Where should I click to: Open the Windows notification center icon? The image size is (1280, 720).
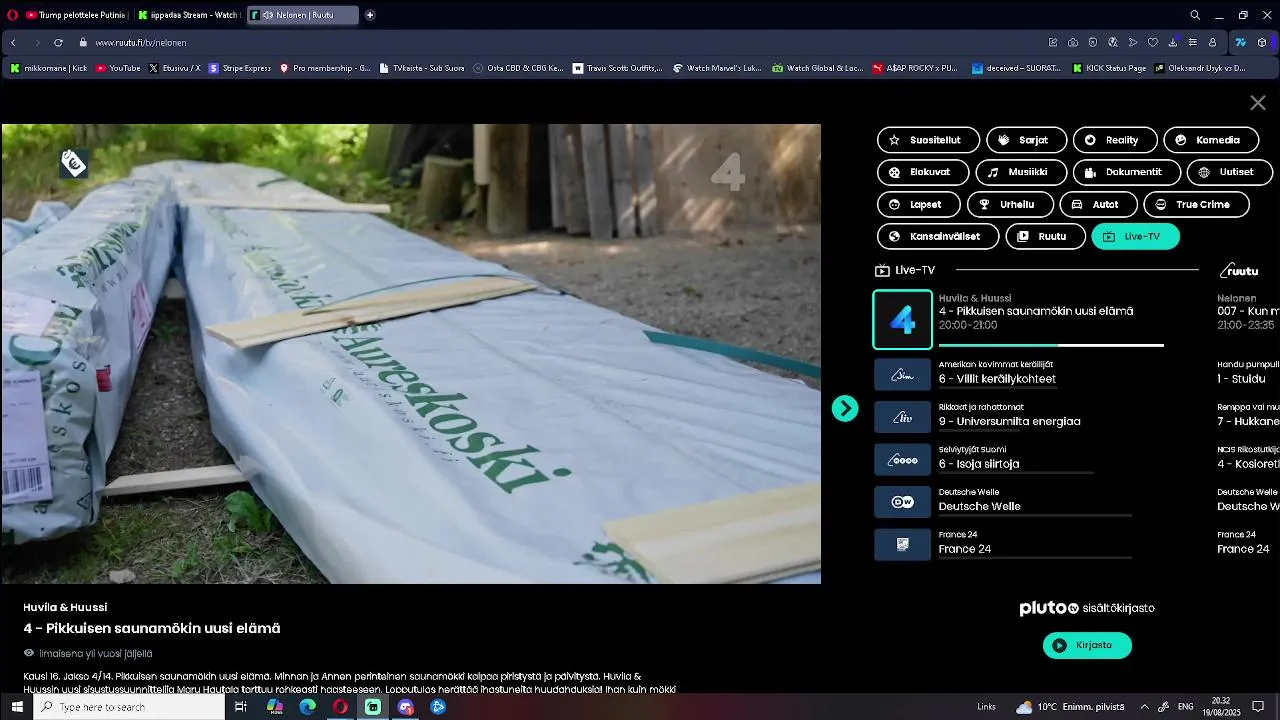[x=1259, y=707]
